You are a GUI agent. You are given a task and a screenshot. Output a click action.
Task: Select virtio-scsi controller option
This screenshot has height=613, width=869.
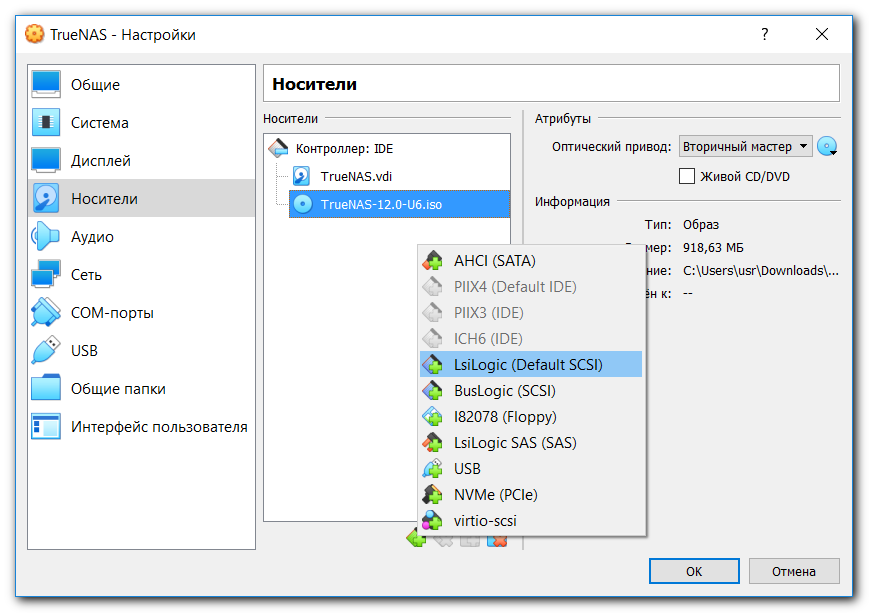[x=485, y=521]
